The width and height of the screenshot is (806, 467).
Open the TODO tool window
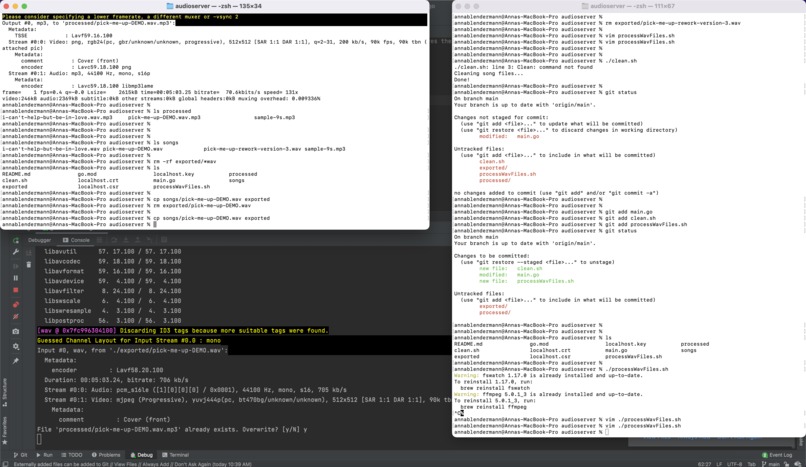click(x=72, y=455)
